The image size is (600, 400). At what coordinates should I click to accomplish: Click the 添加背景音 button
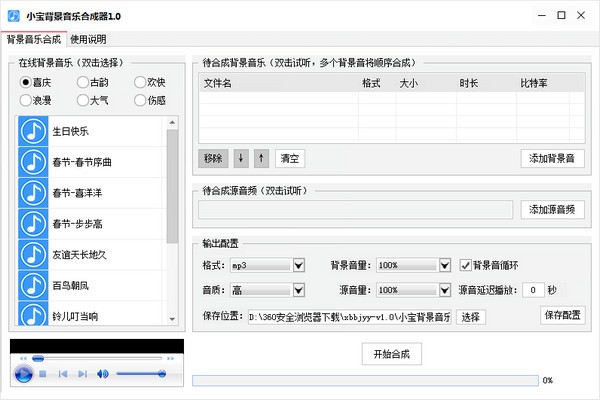(552, 158)
